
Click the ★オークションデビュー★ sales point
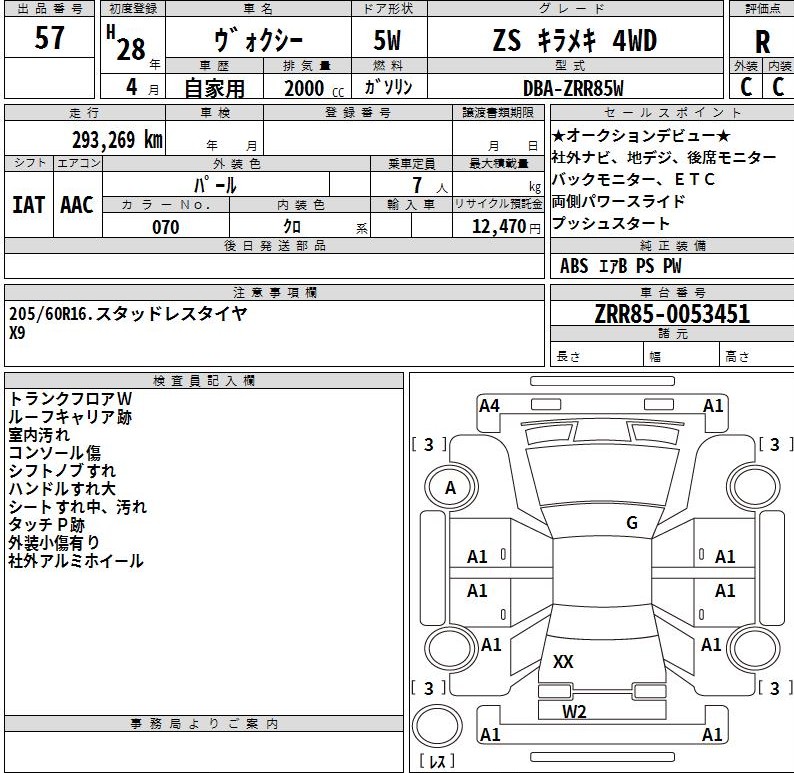[x=641, y=136]
